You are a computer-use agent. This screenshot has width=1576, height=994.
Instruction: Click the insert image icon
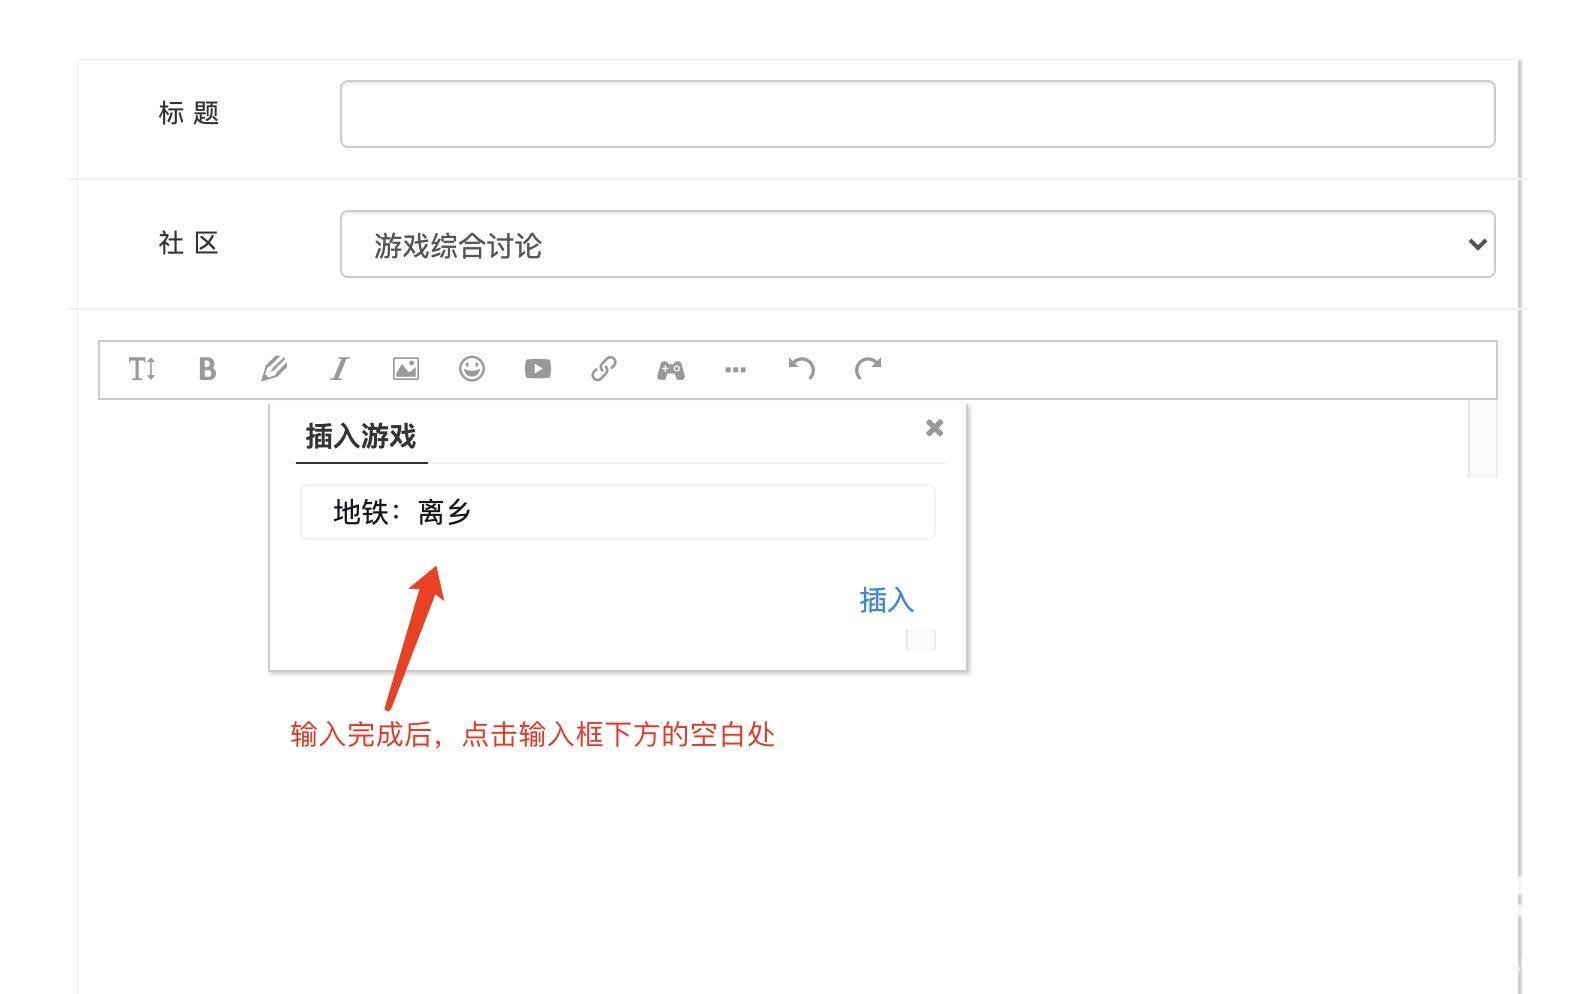405,369
